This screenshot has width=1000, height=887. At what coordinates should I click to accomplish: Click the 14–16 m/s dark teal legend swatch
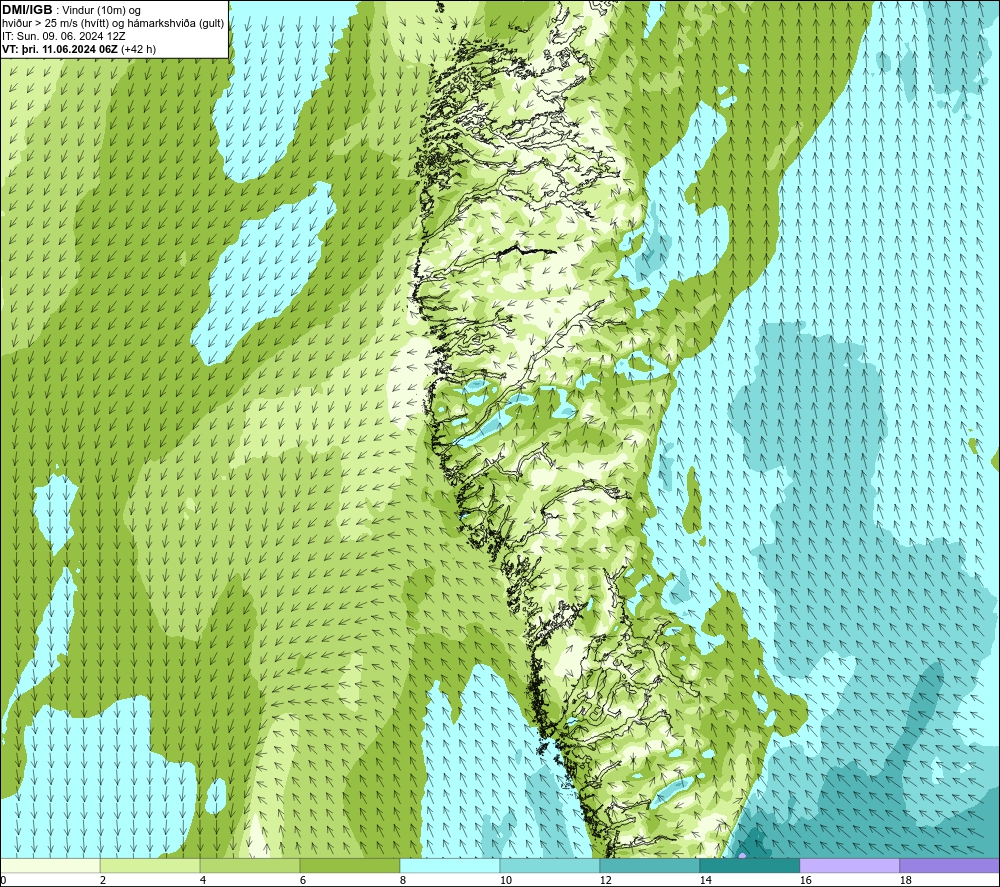pos(749,865)
